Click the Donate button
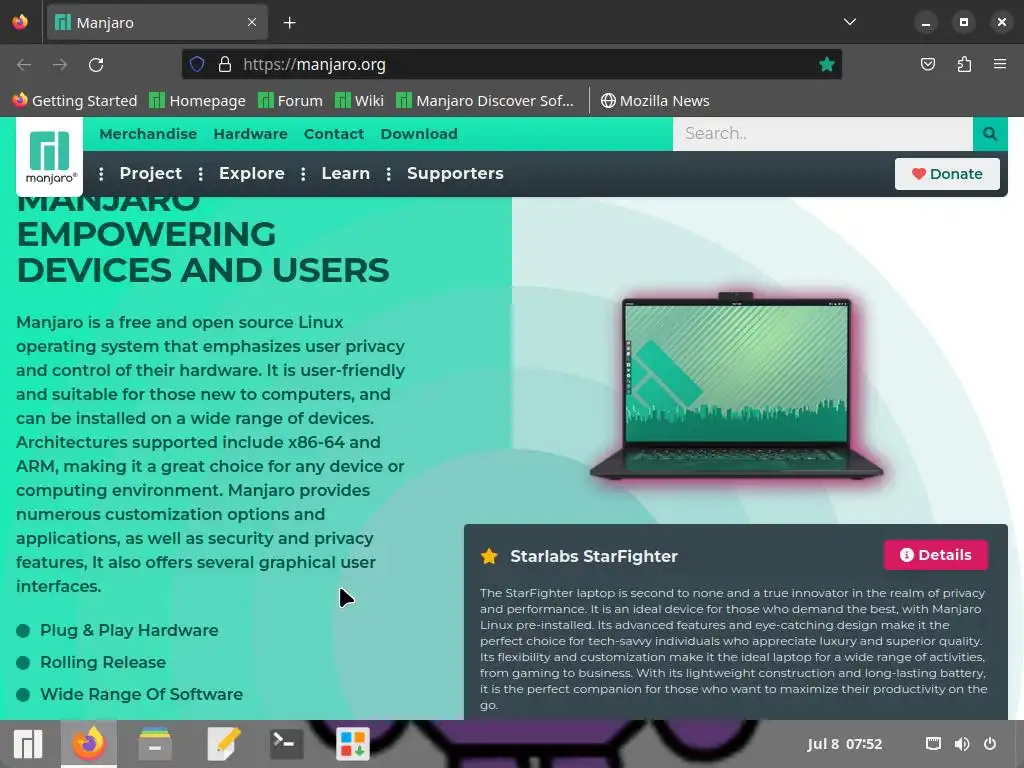Image resolution: width=1024 pixels, height=768 pixels. tap(947, 174)
